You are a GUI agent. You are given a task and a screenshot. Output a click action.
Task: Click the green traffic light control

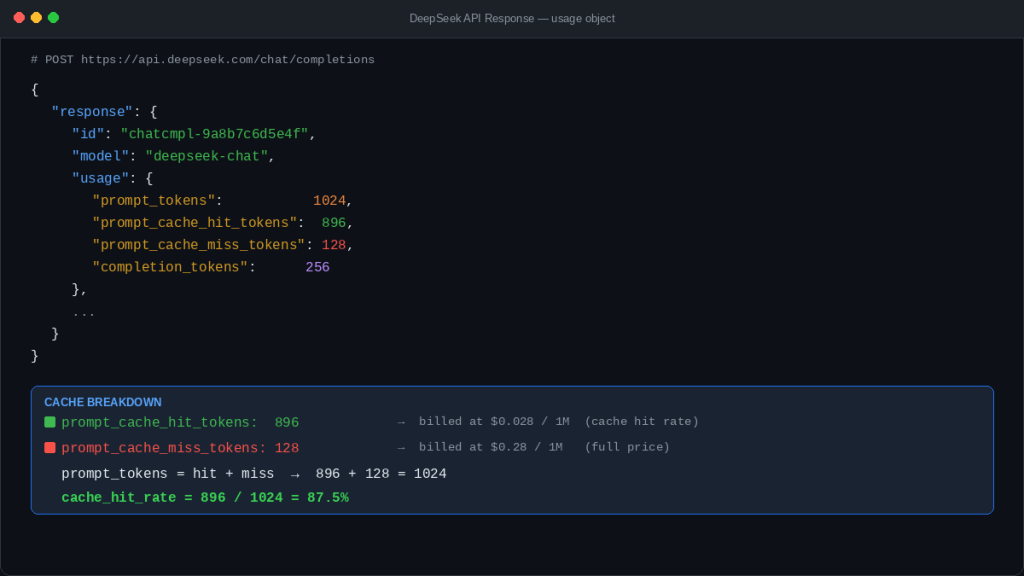(53, 17)
